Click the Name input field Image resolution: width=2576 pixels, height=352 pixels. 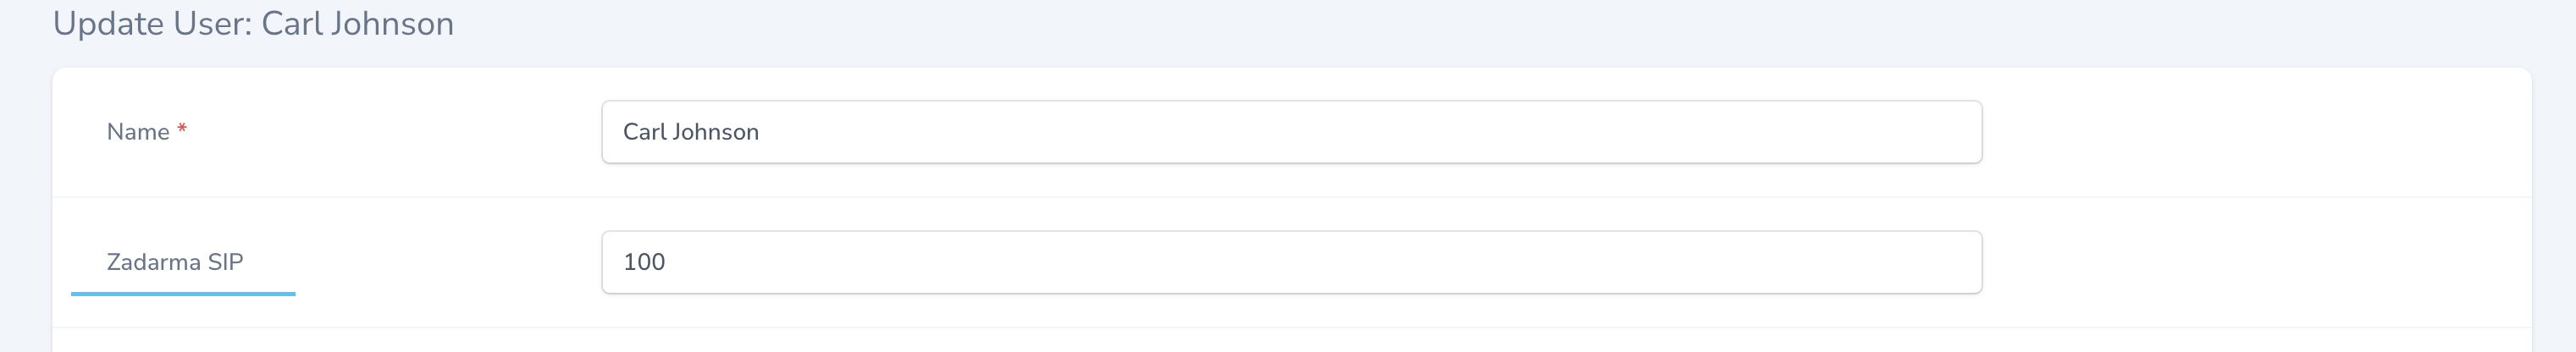(x=1290, y=132)
